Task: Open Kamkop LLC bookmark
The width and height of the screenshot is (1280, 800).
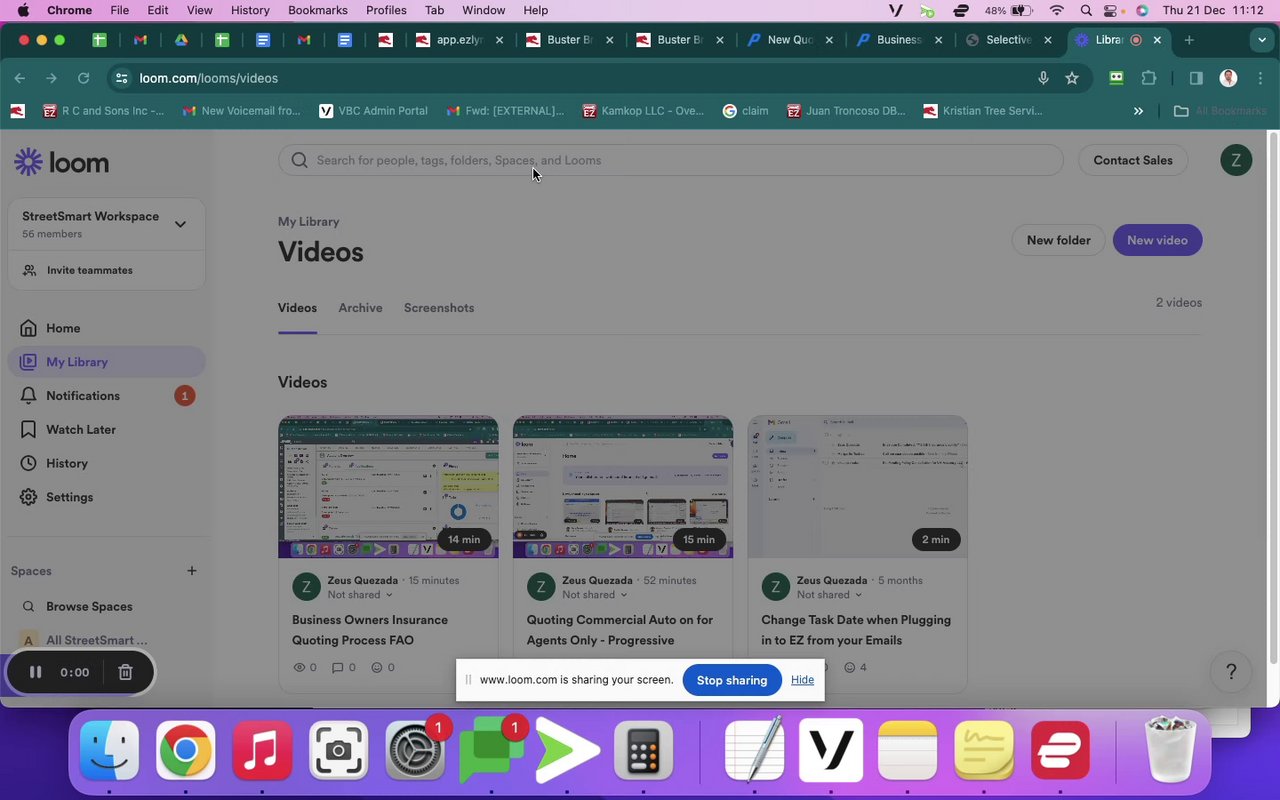Action: [643, 111]
